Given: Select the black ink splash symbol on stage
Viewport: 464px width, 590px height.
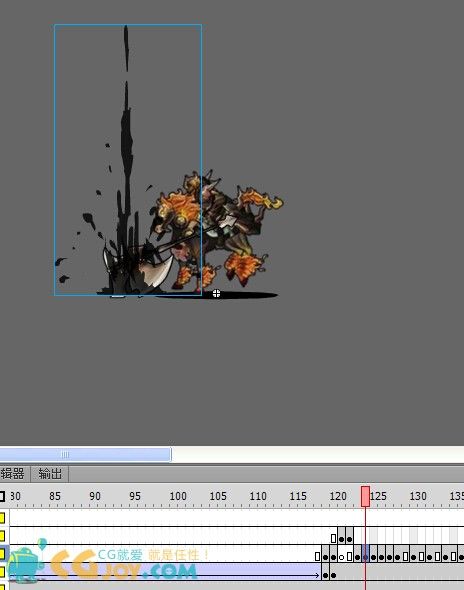Looking at the screenshot, I should tap(128, 160).
